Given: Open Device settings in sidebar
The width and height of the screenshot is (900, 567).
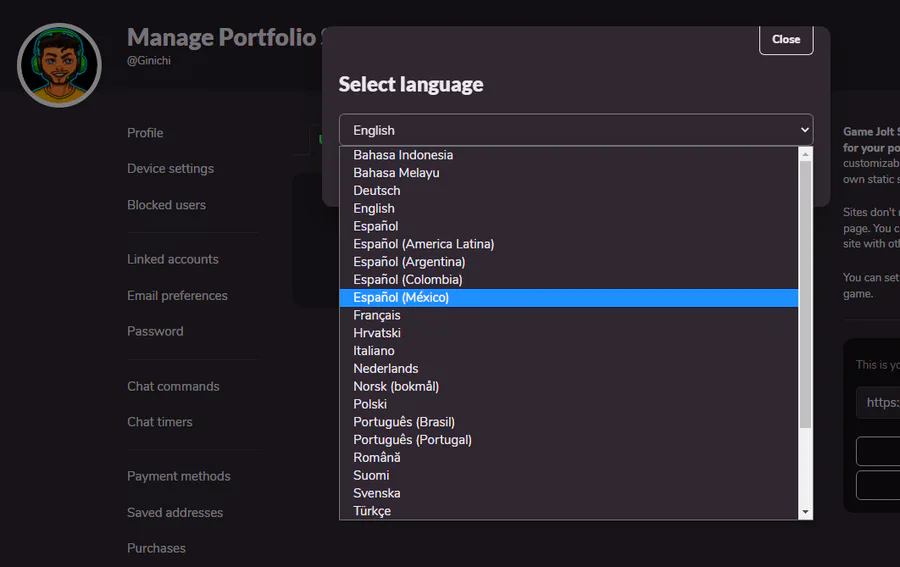Looking at the screenshot, I should (170, 169).
